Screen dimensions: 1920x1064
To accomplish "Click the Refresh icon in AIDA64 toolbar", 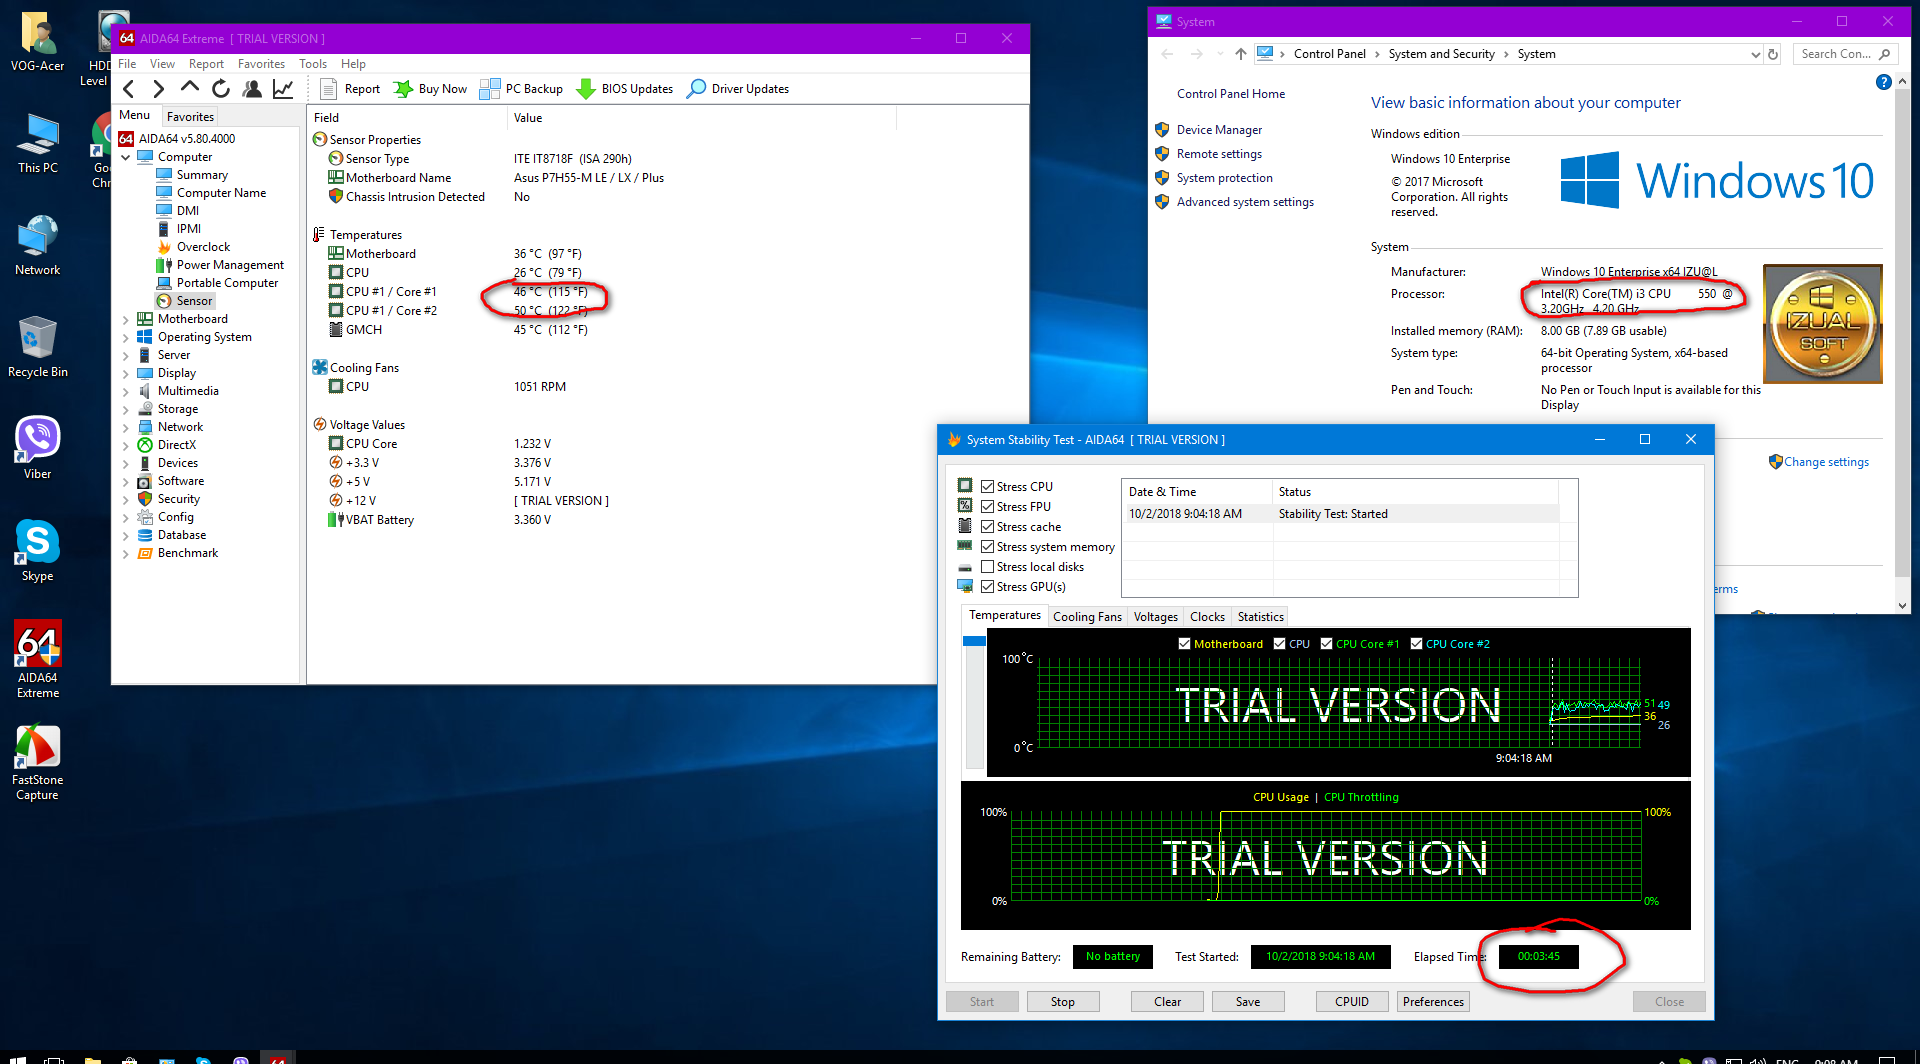I will pos(221,89).
